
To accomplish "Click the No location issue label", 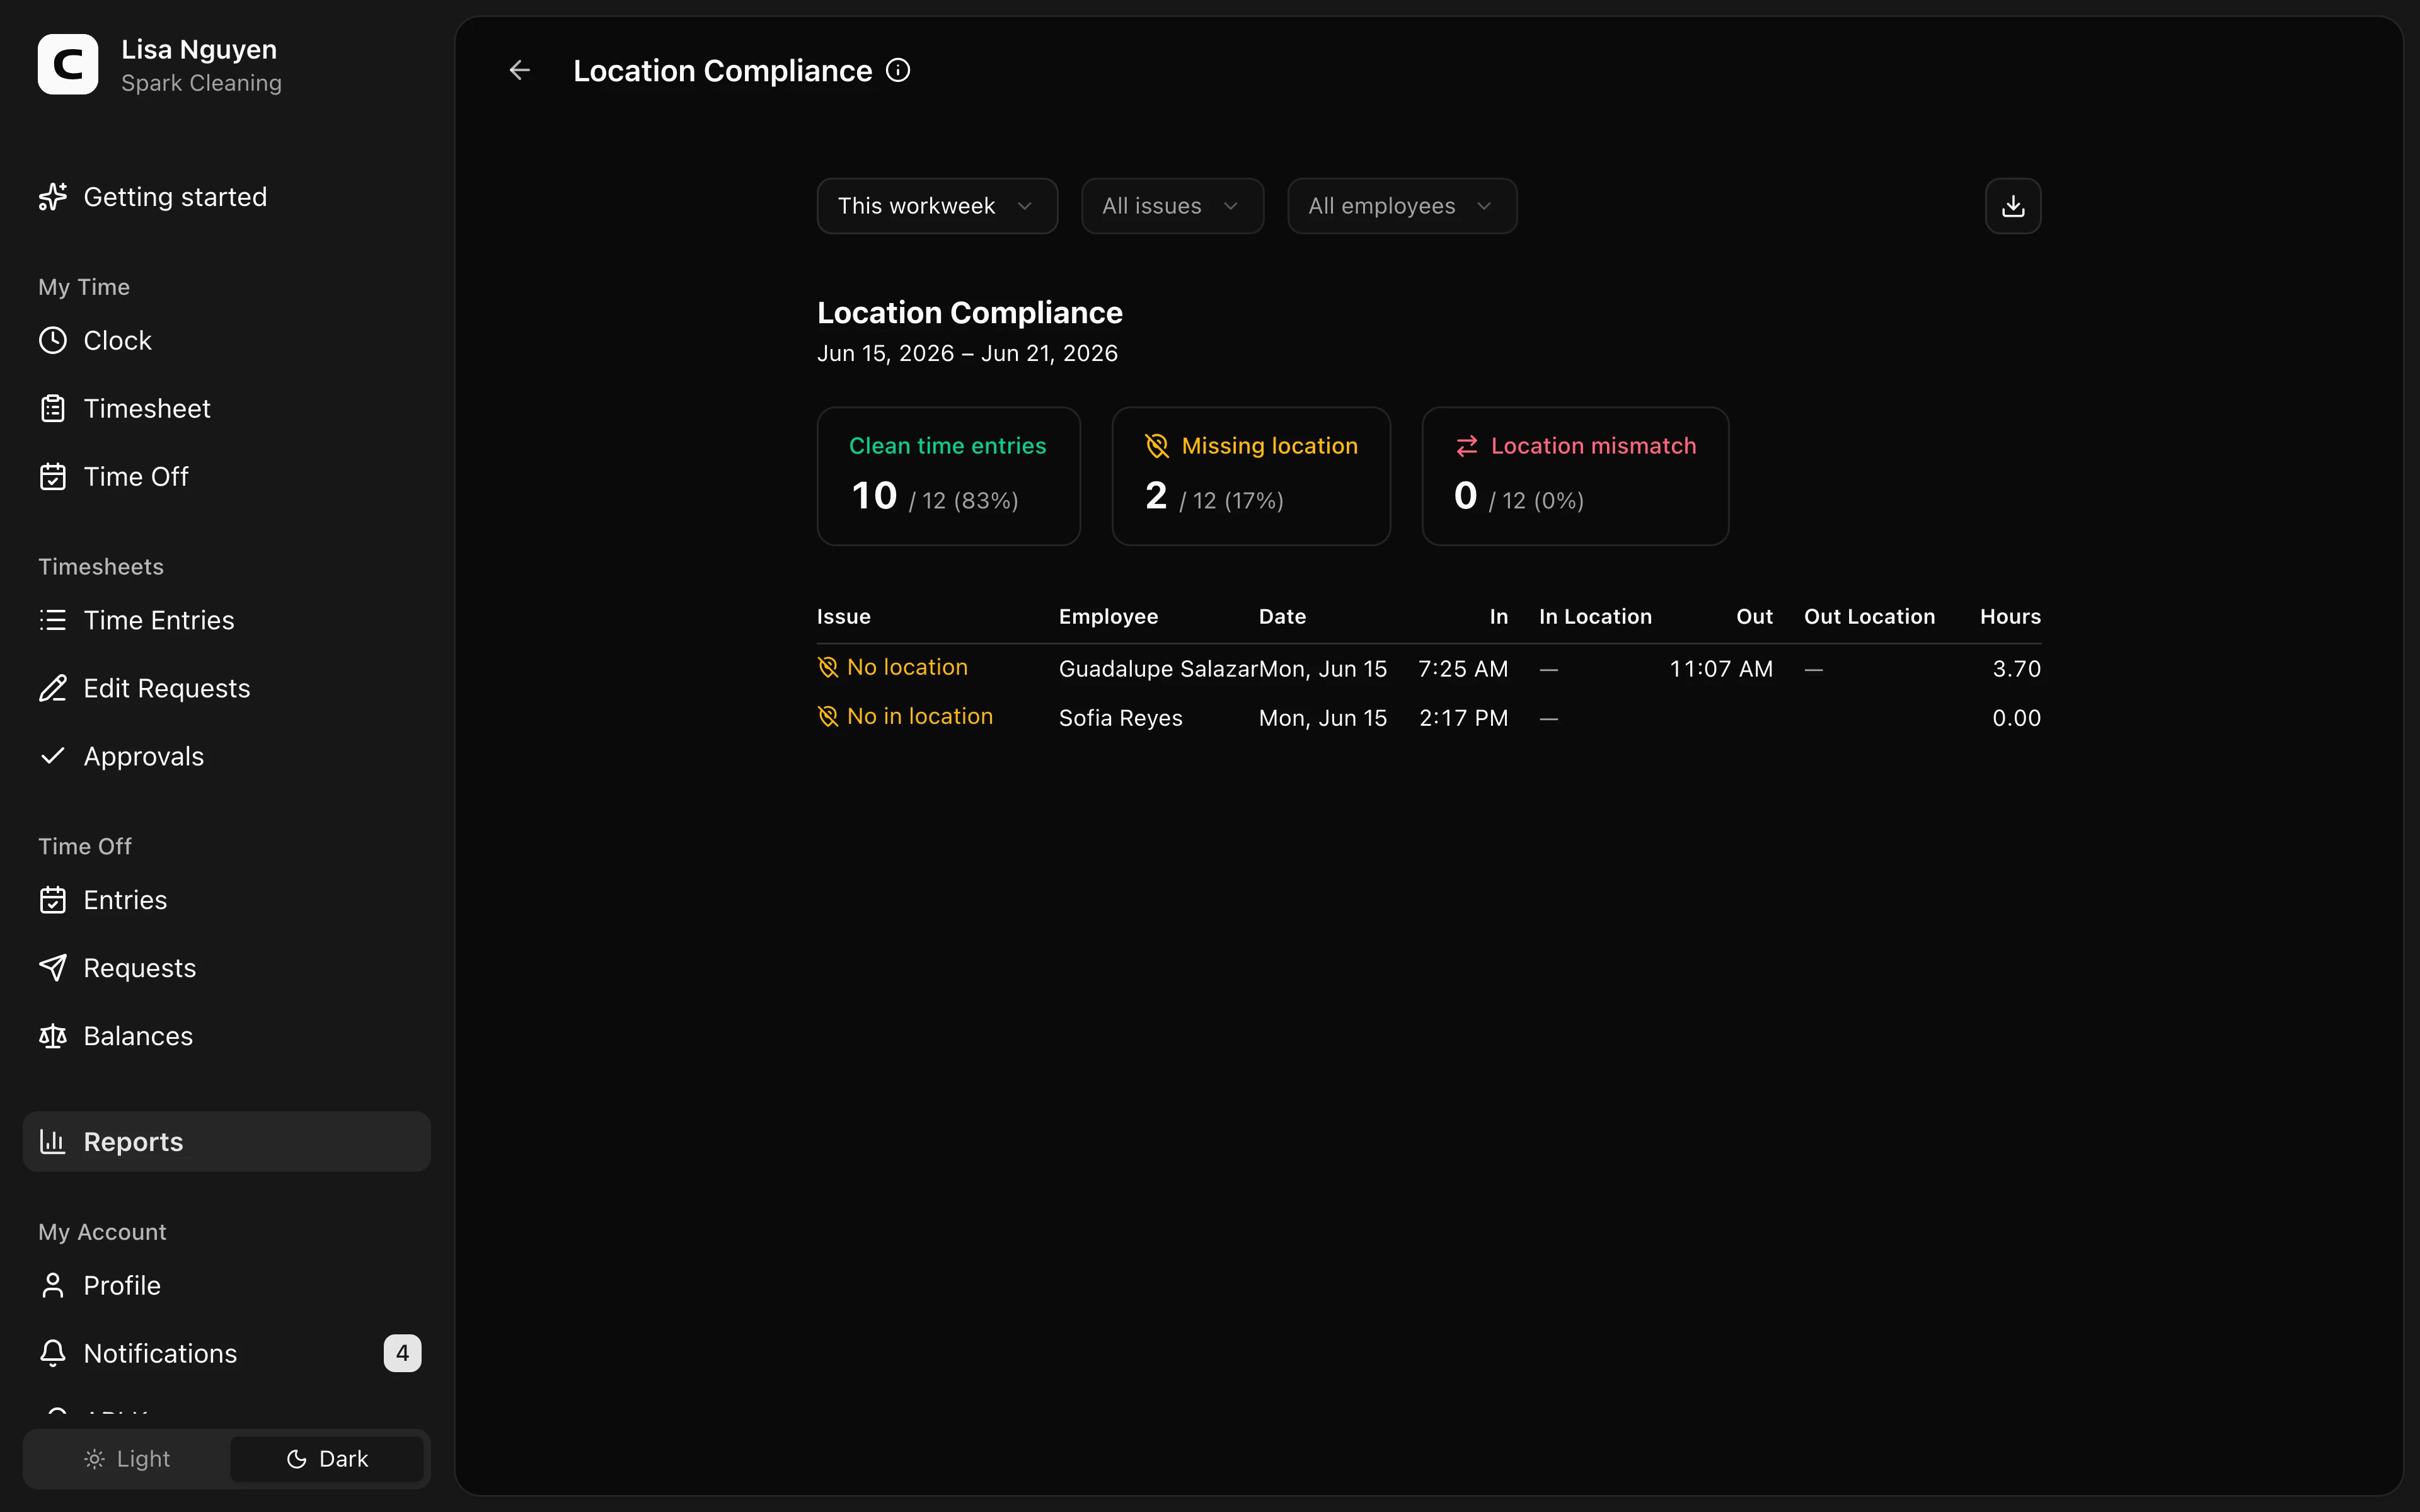I will (x=907, y=667).
